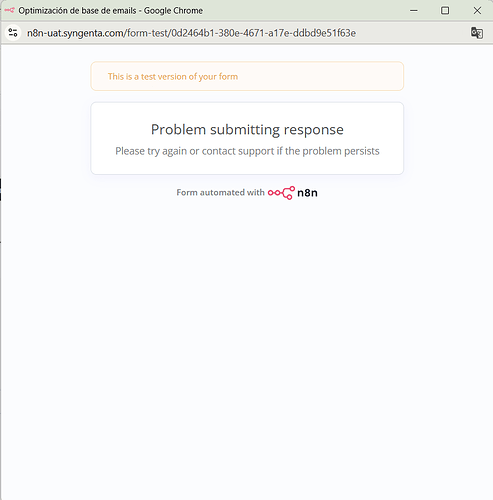
Task: Click the "Google Chrome" text in title bar
Action: click(x=173, y=11)
